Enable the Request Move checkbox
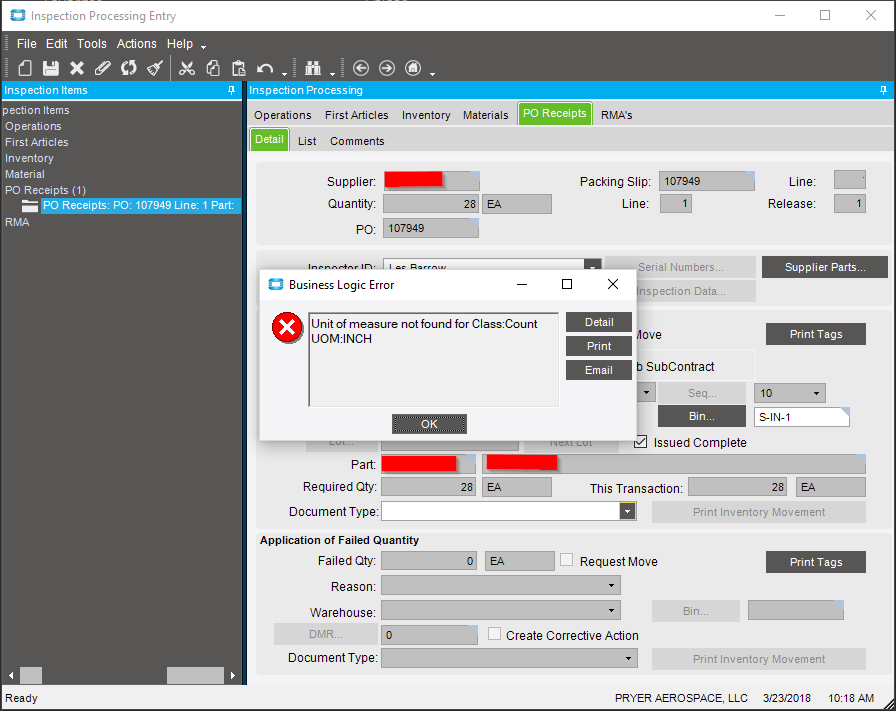This screenshot has height=711, width=896. click(x=566, y=560)
